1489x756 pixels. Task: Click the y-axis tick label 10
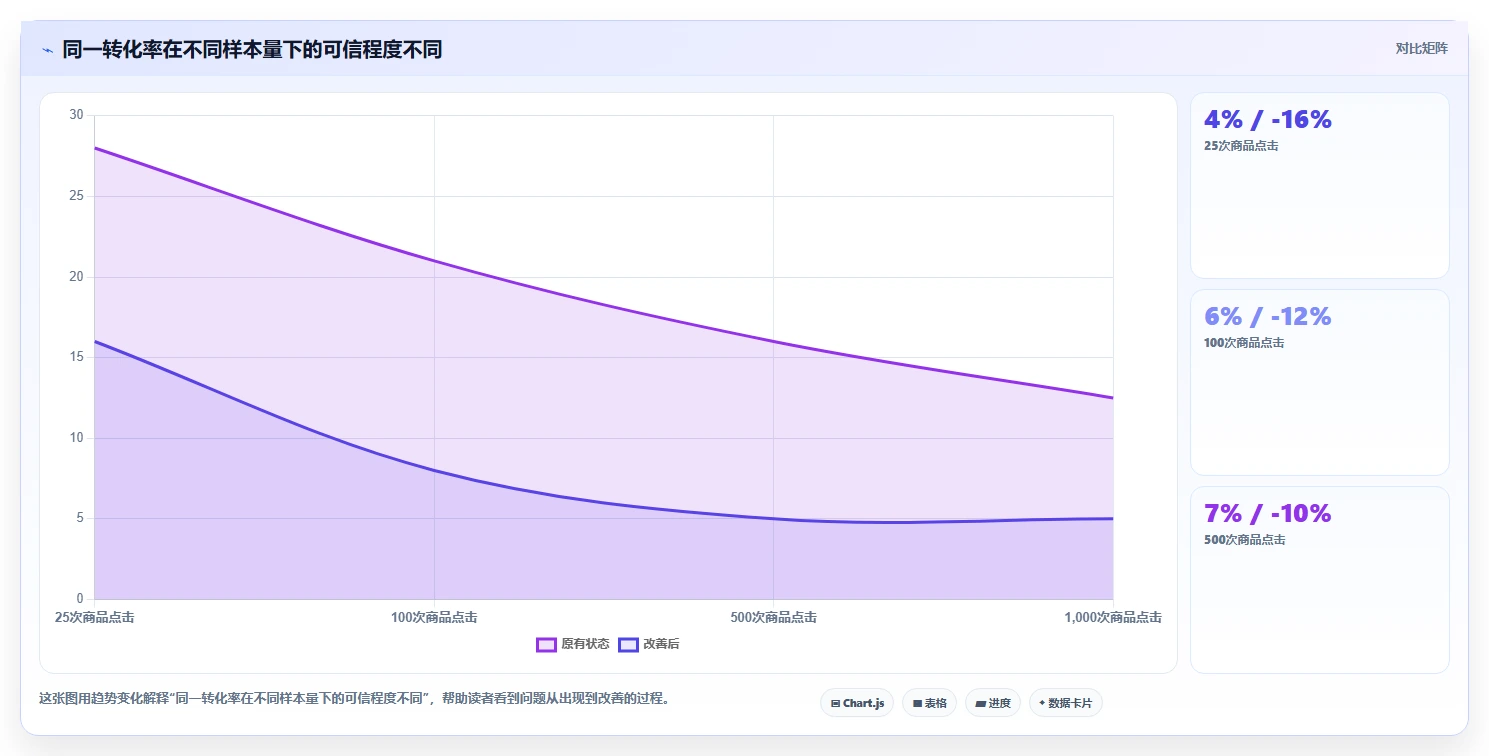77,438
